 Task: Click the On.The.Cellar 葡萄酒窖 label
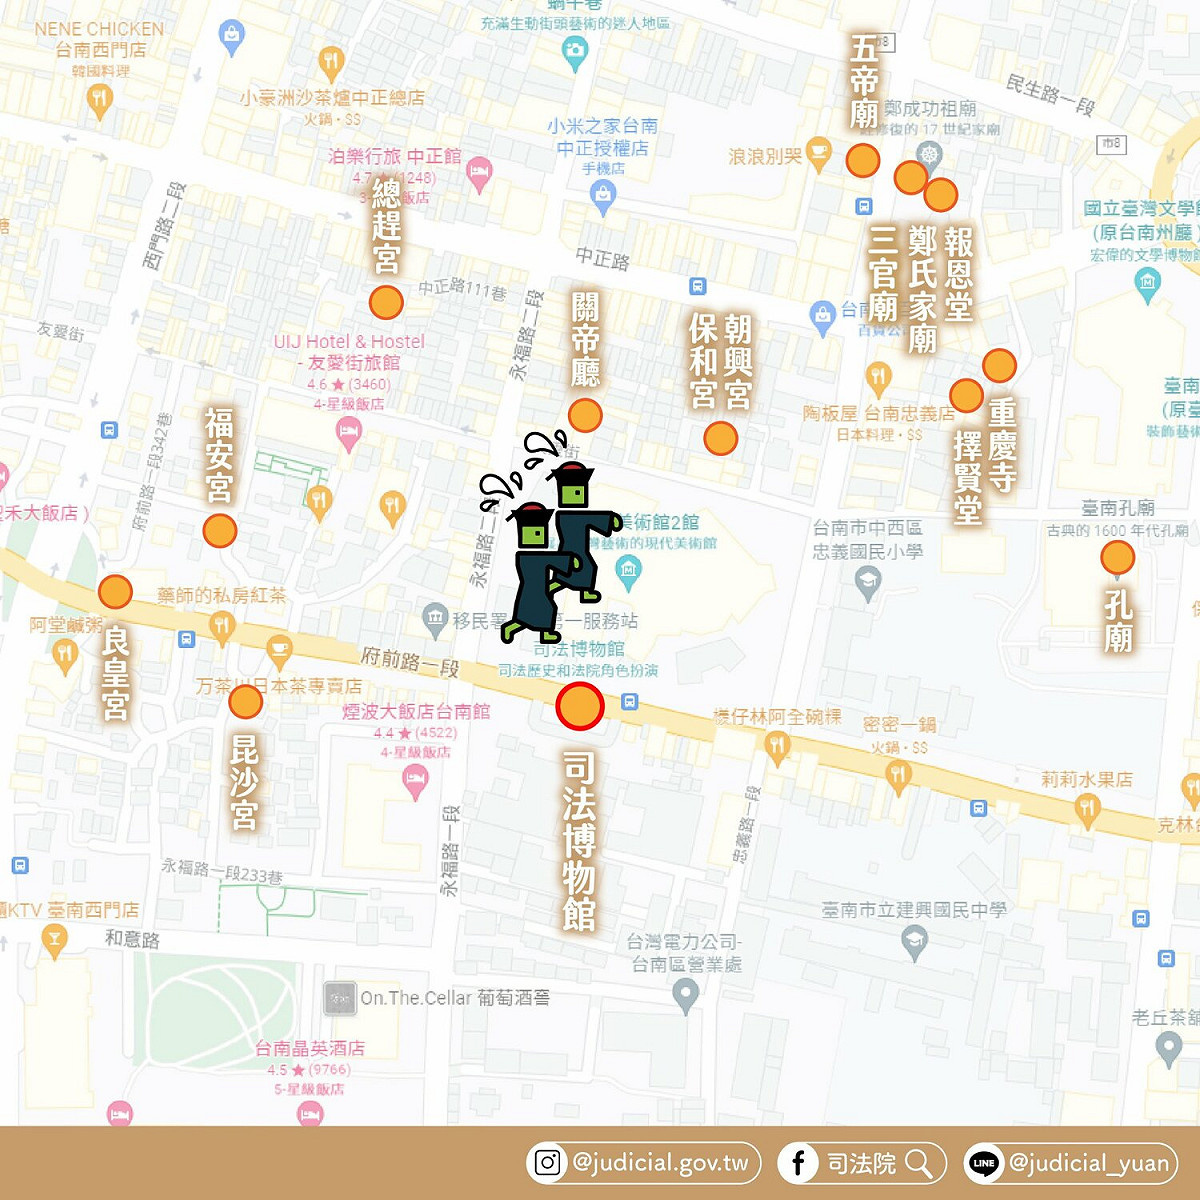(x=455, y=997)
